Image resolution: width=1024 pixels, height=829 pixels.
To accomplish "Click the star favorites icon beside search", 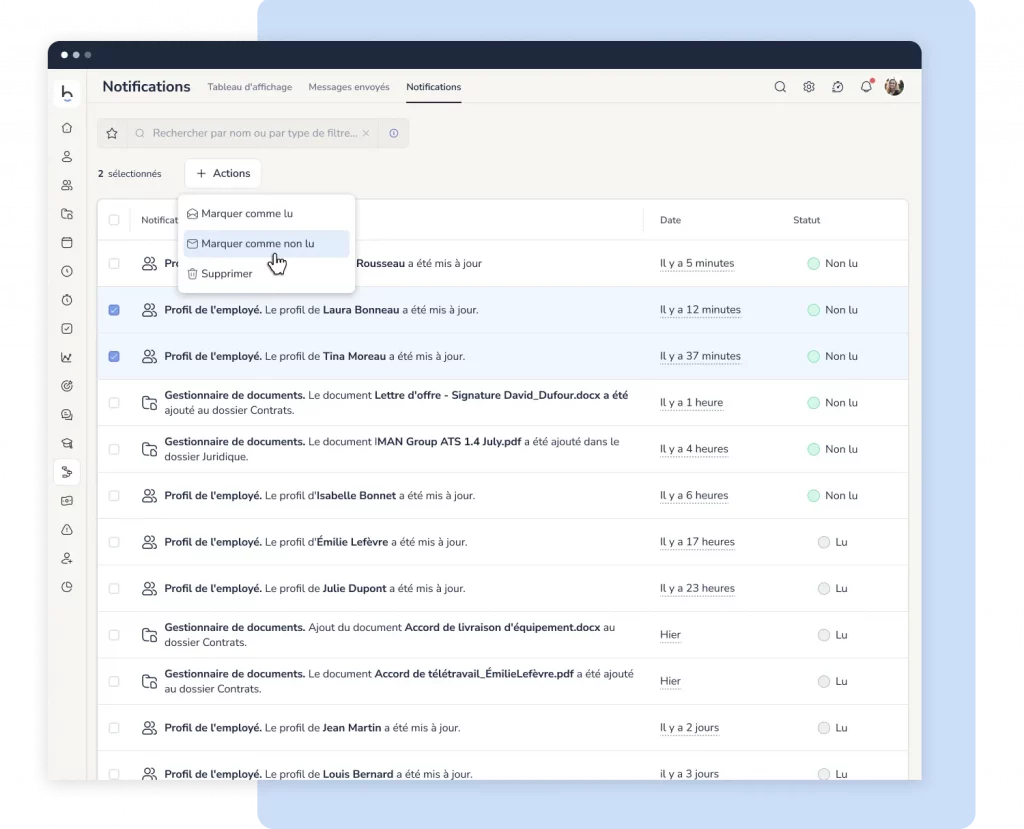I will [112, 133].
